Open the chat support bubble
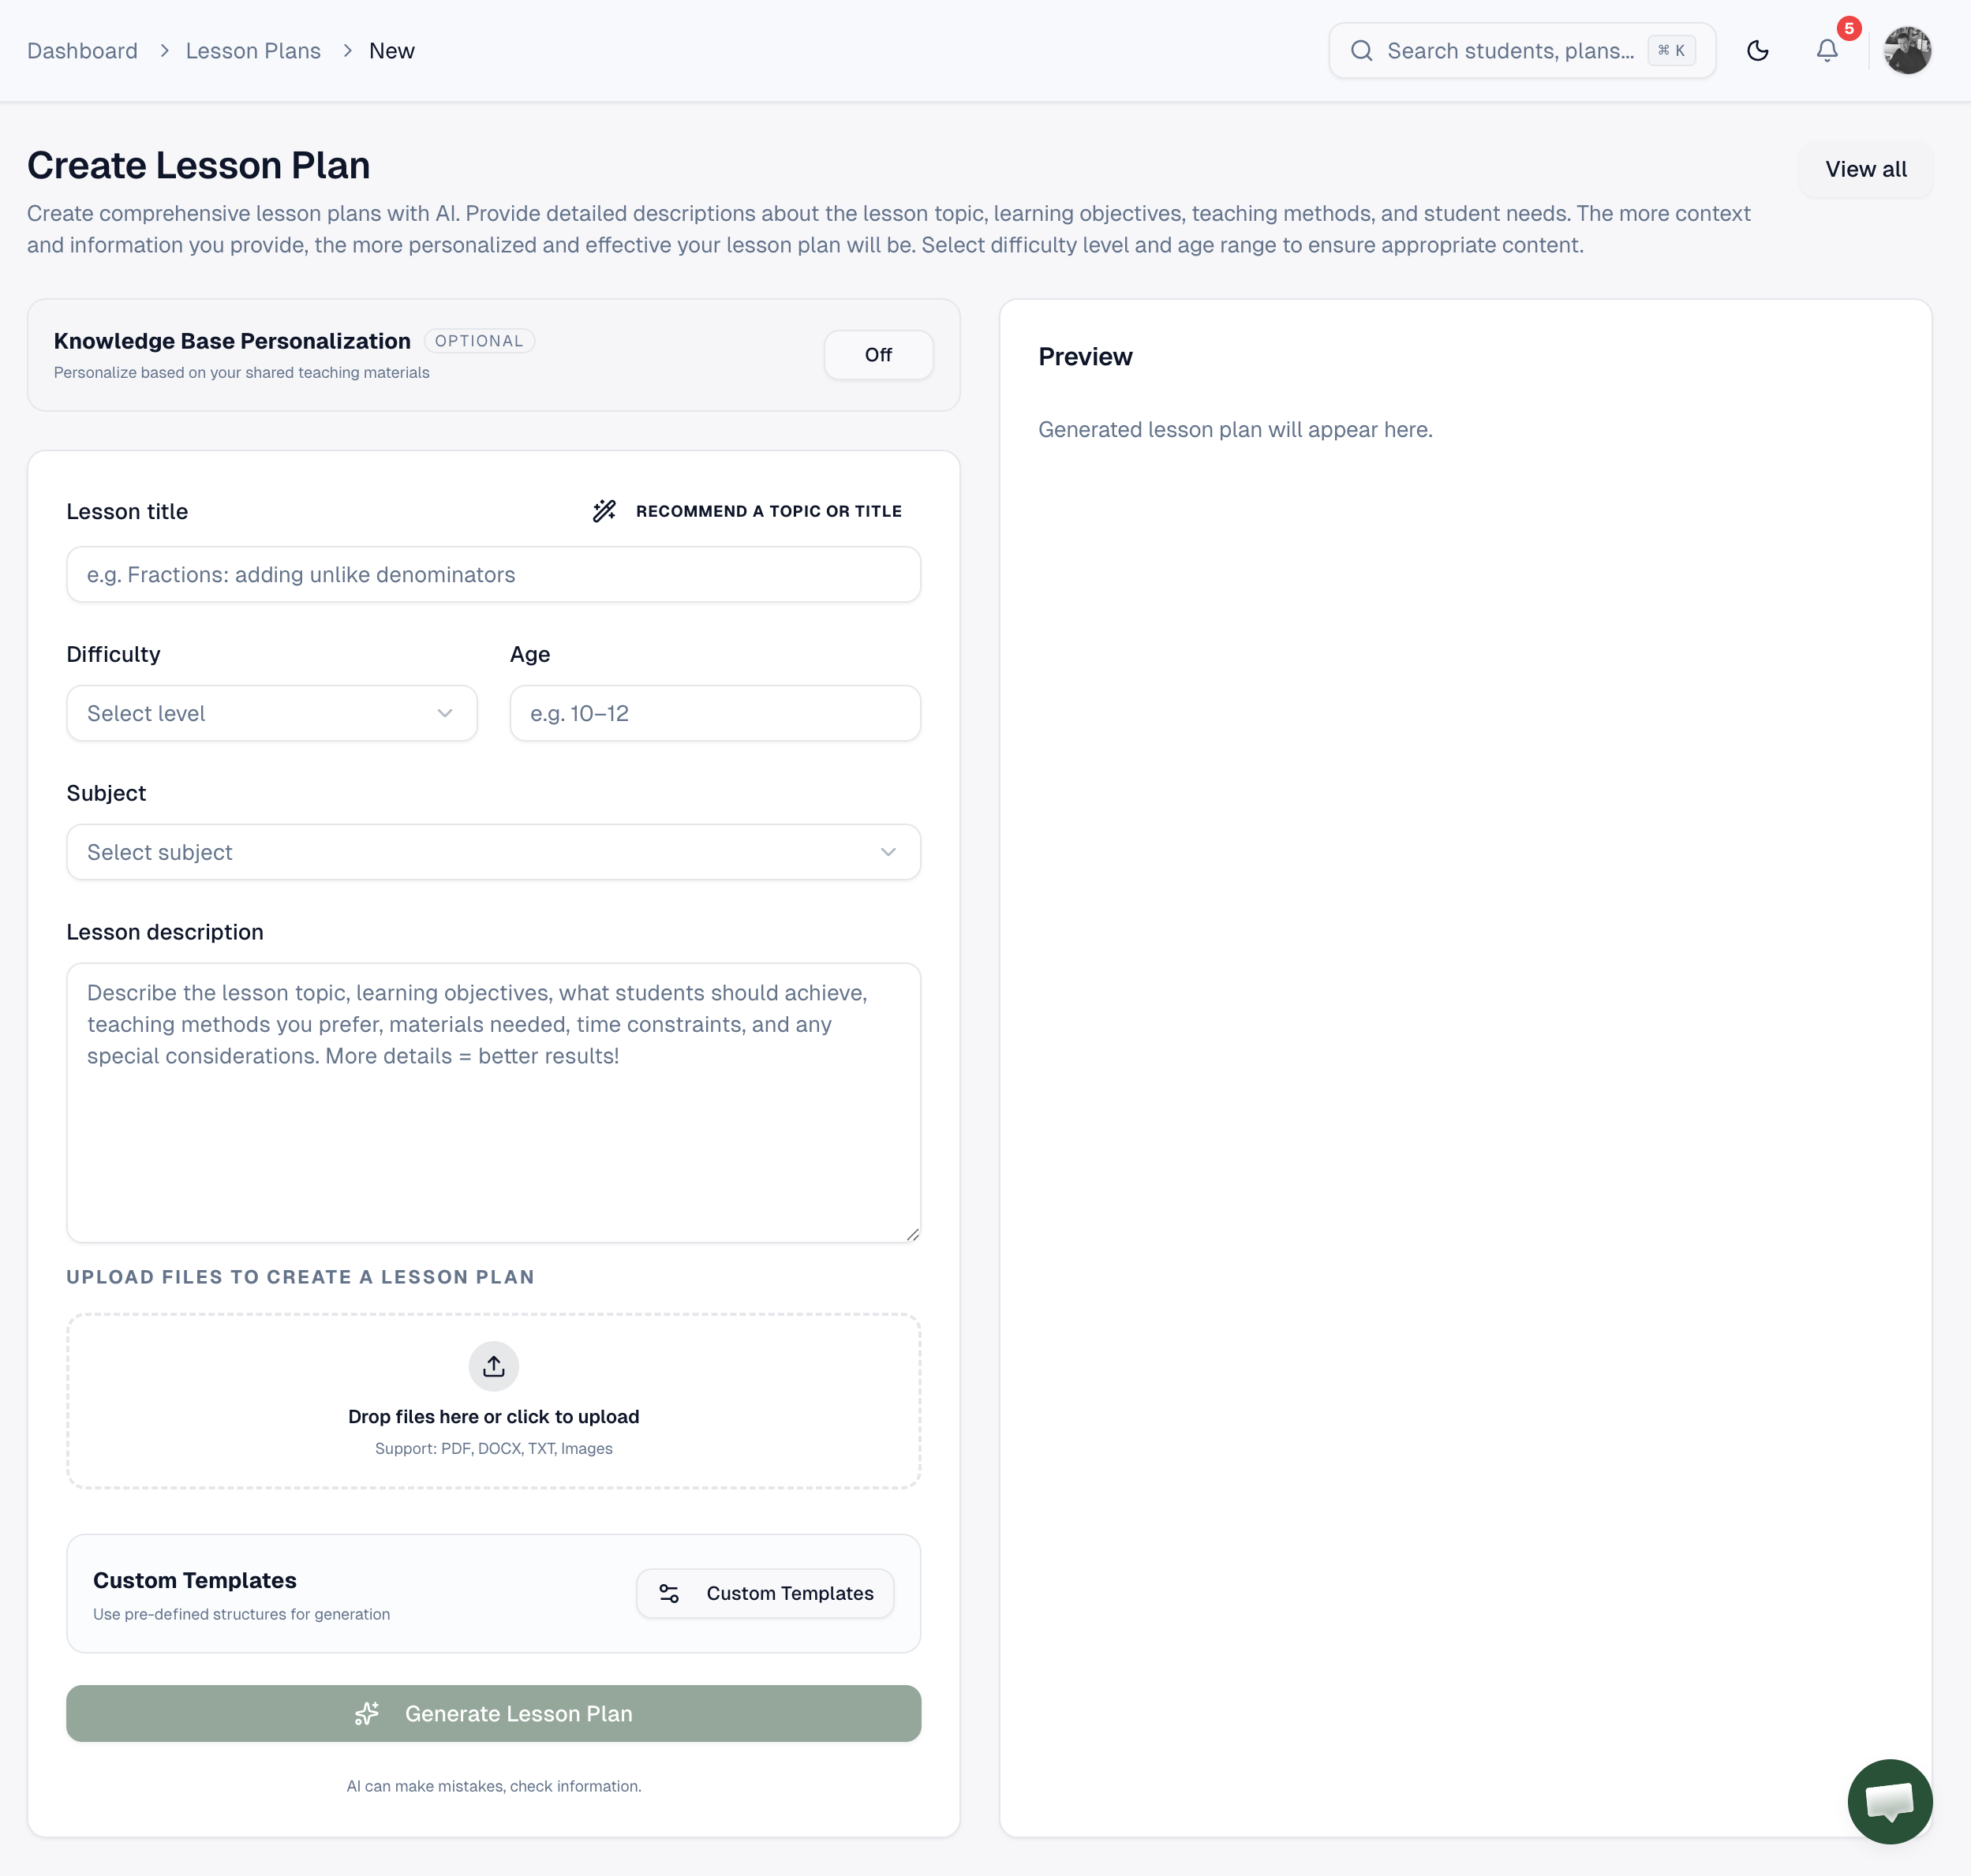This screenshot has width=1971, height=1876. [1888, 1801]
